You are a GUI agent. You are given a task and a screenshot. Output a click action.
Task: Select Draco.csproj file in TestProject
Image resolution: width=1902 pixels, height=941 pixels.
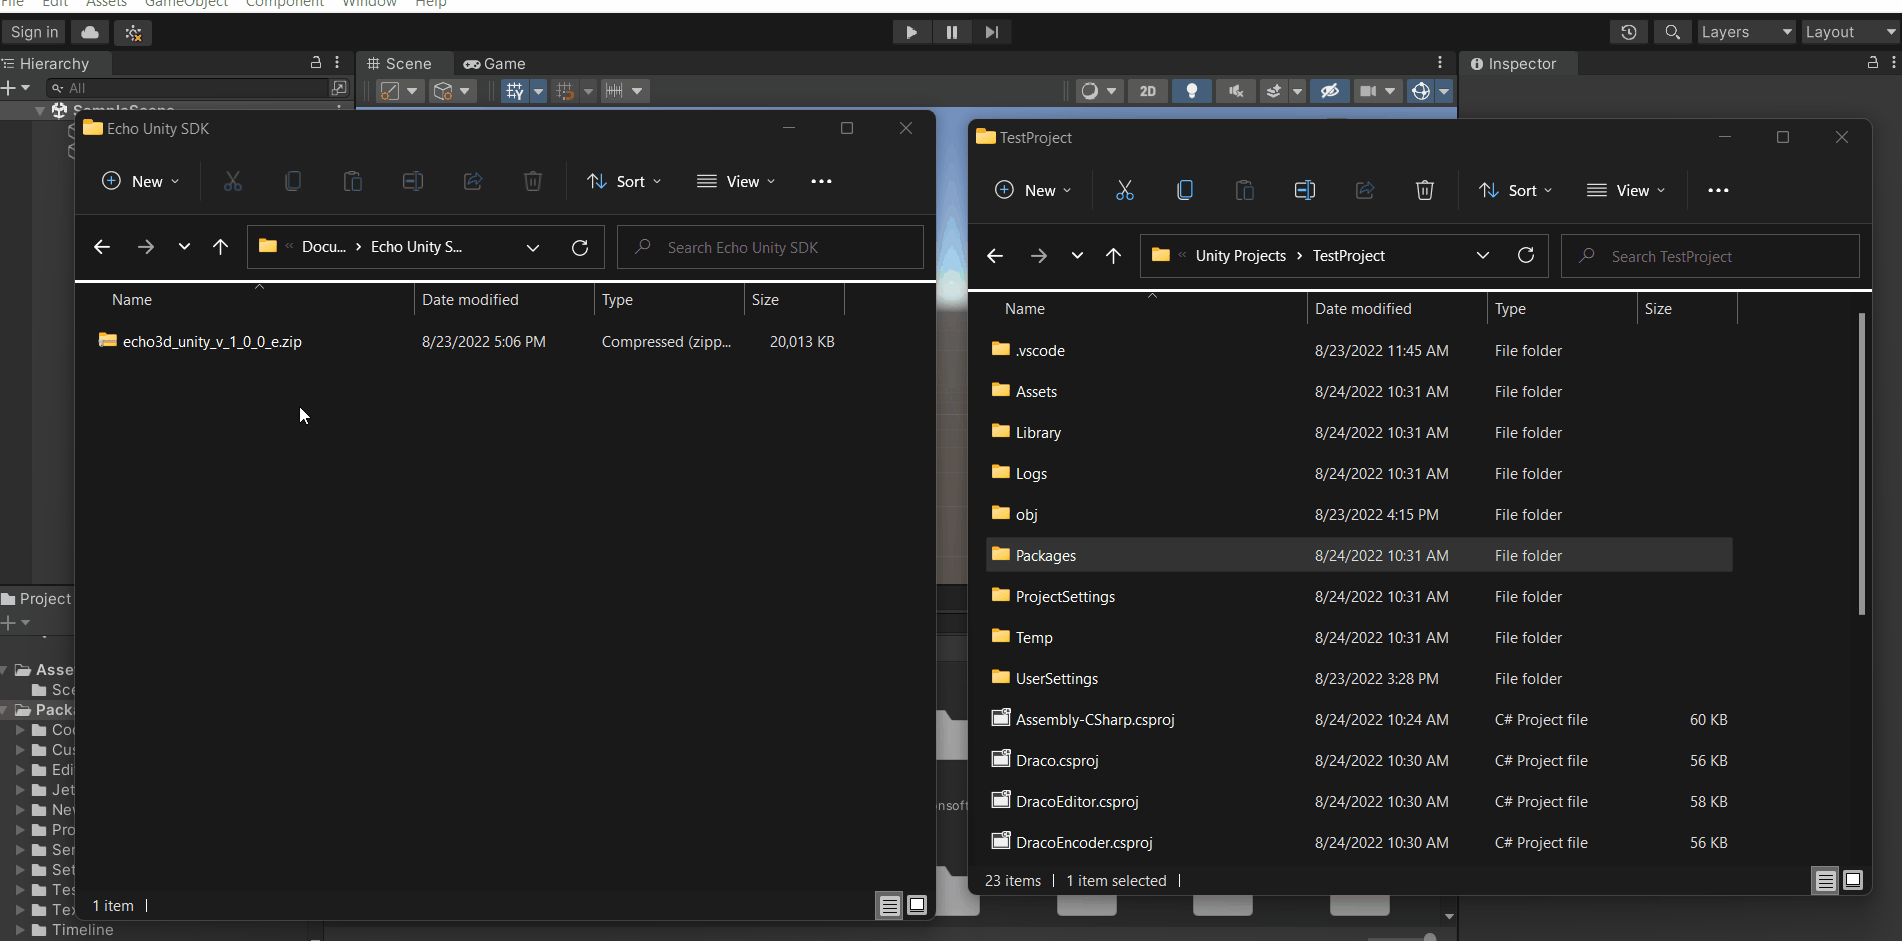pyautogui.click(x=1359, y=760)
